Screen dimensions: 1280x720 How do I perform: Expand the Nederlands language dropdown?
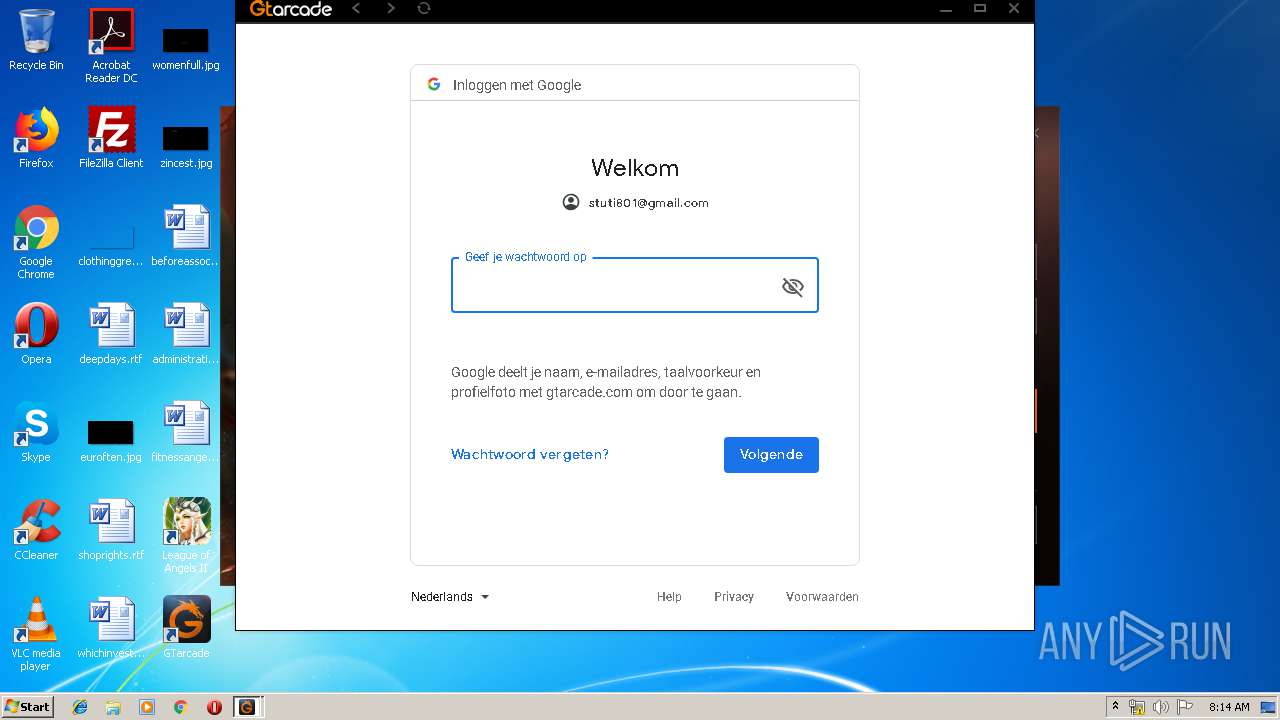tap(450, 597)
